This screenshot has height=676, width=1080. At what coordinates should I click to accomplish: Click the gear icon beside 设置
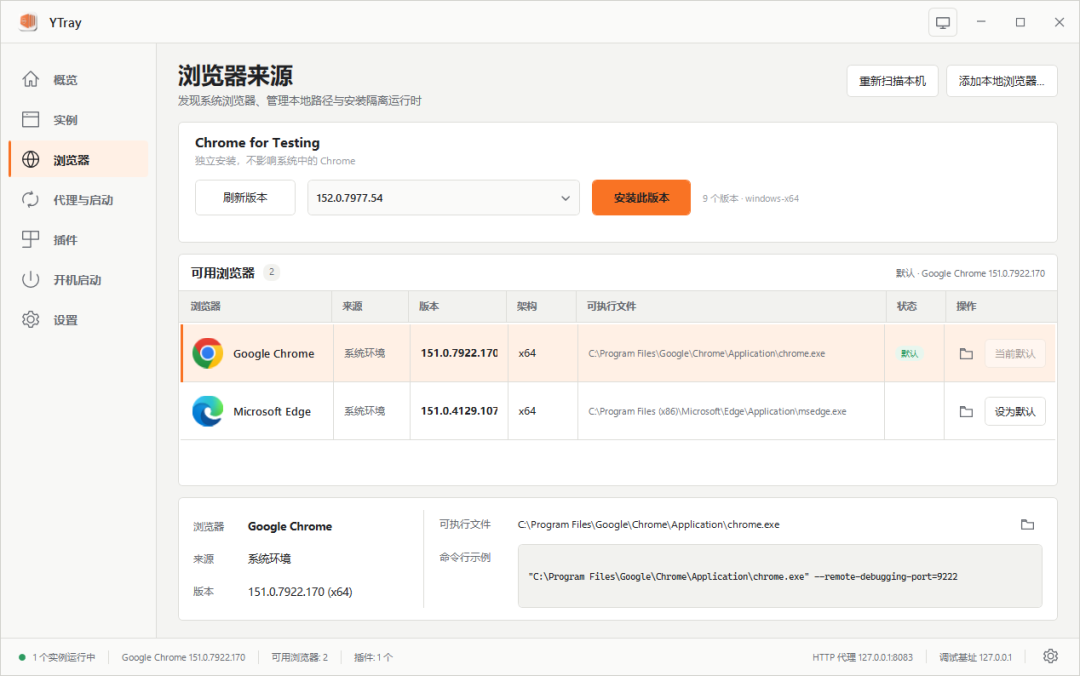pos(30,319)
